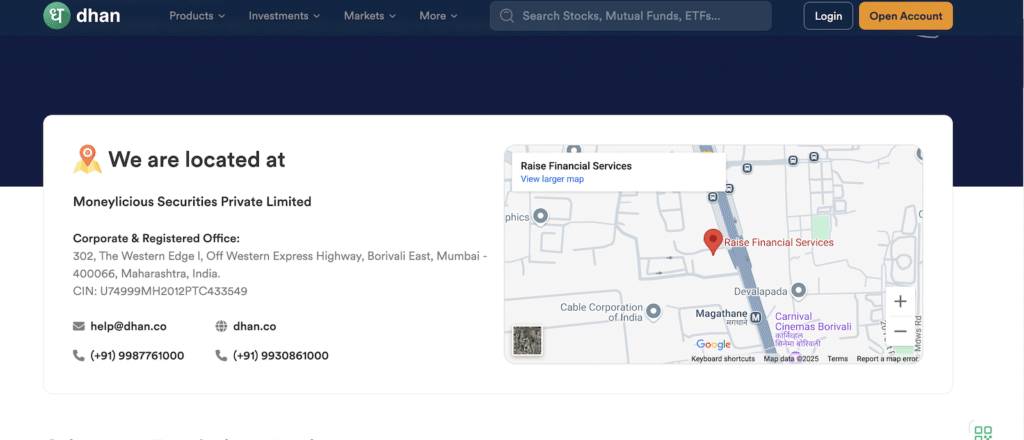Open the View larger map link
The image size is (1024, 440).
[552, 179]
